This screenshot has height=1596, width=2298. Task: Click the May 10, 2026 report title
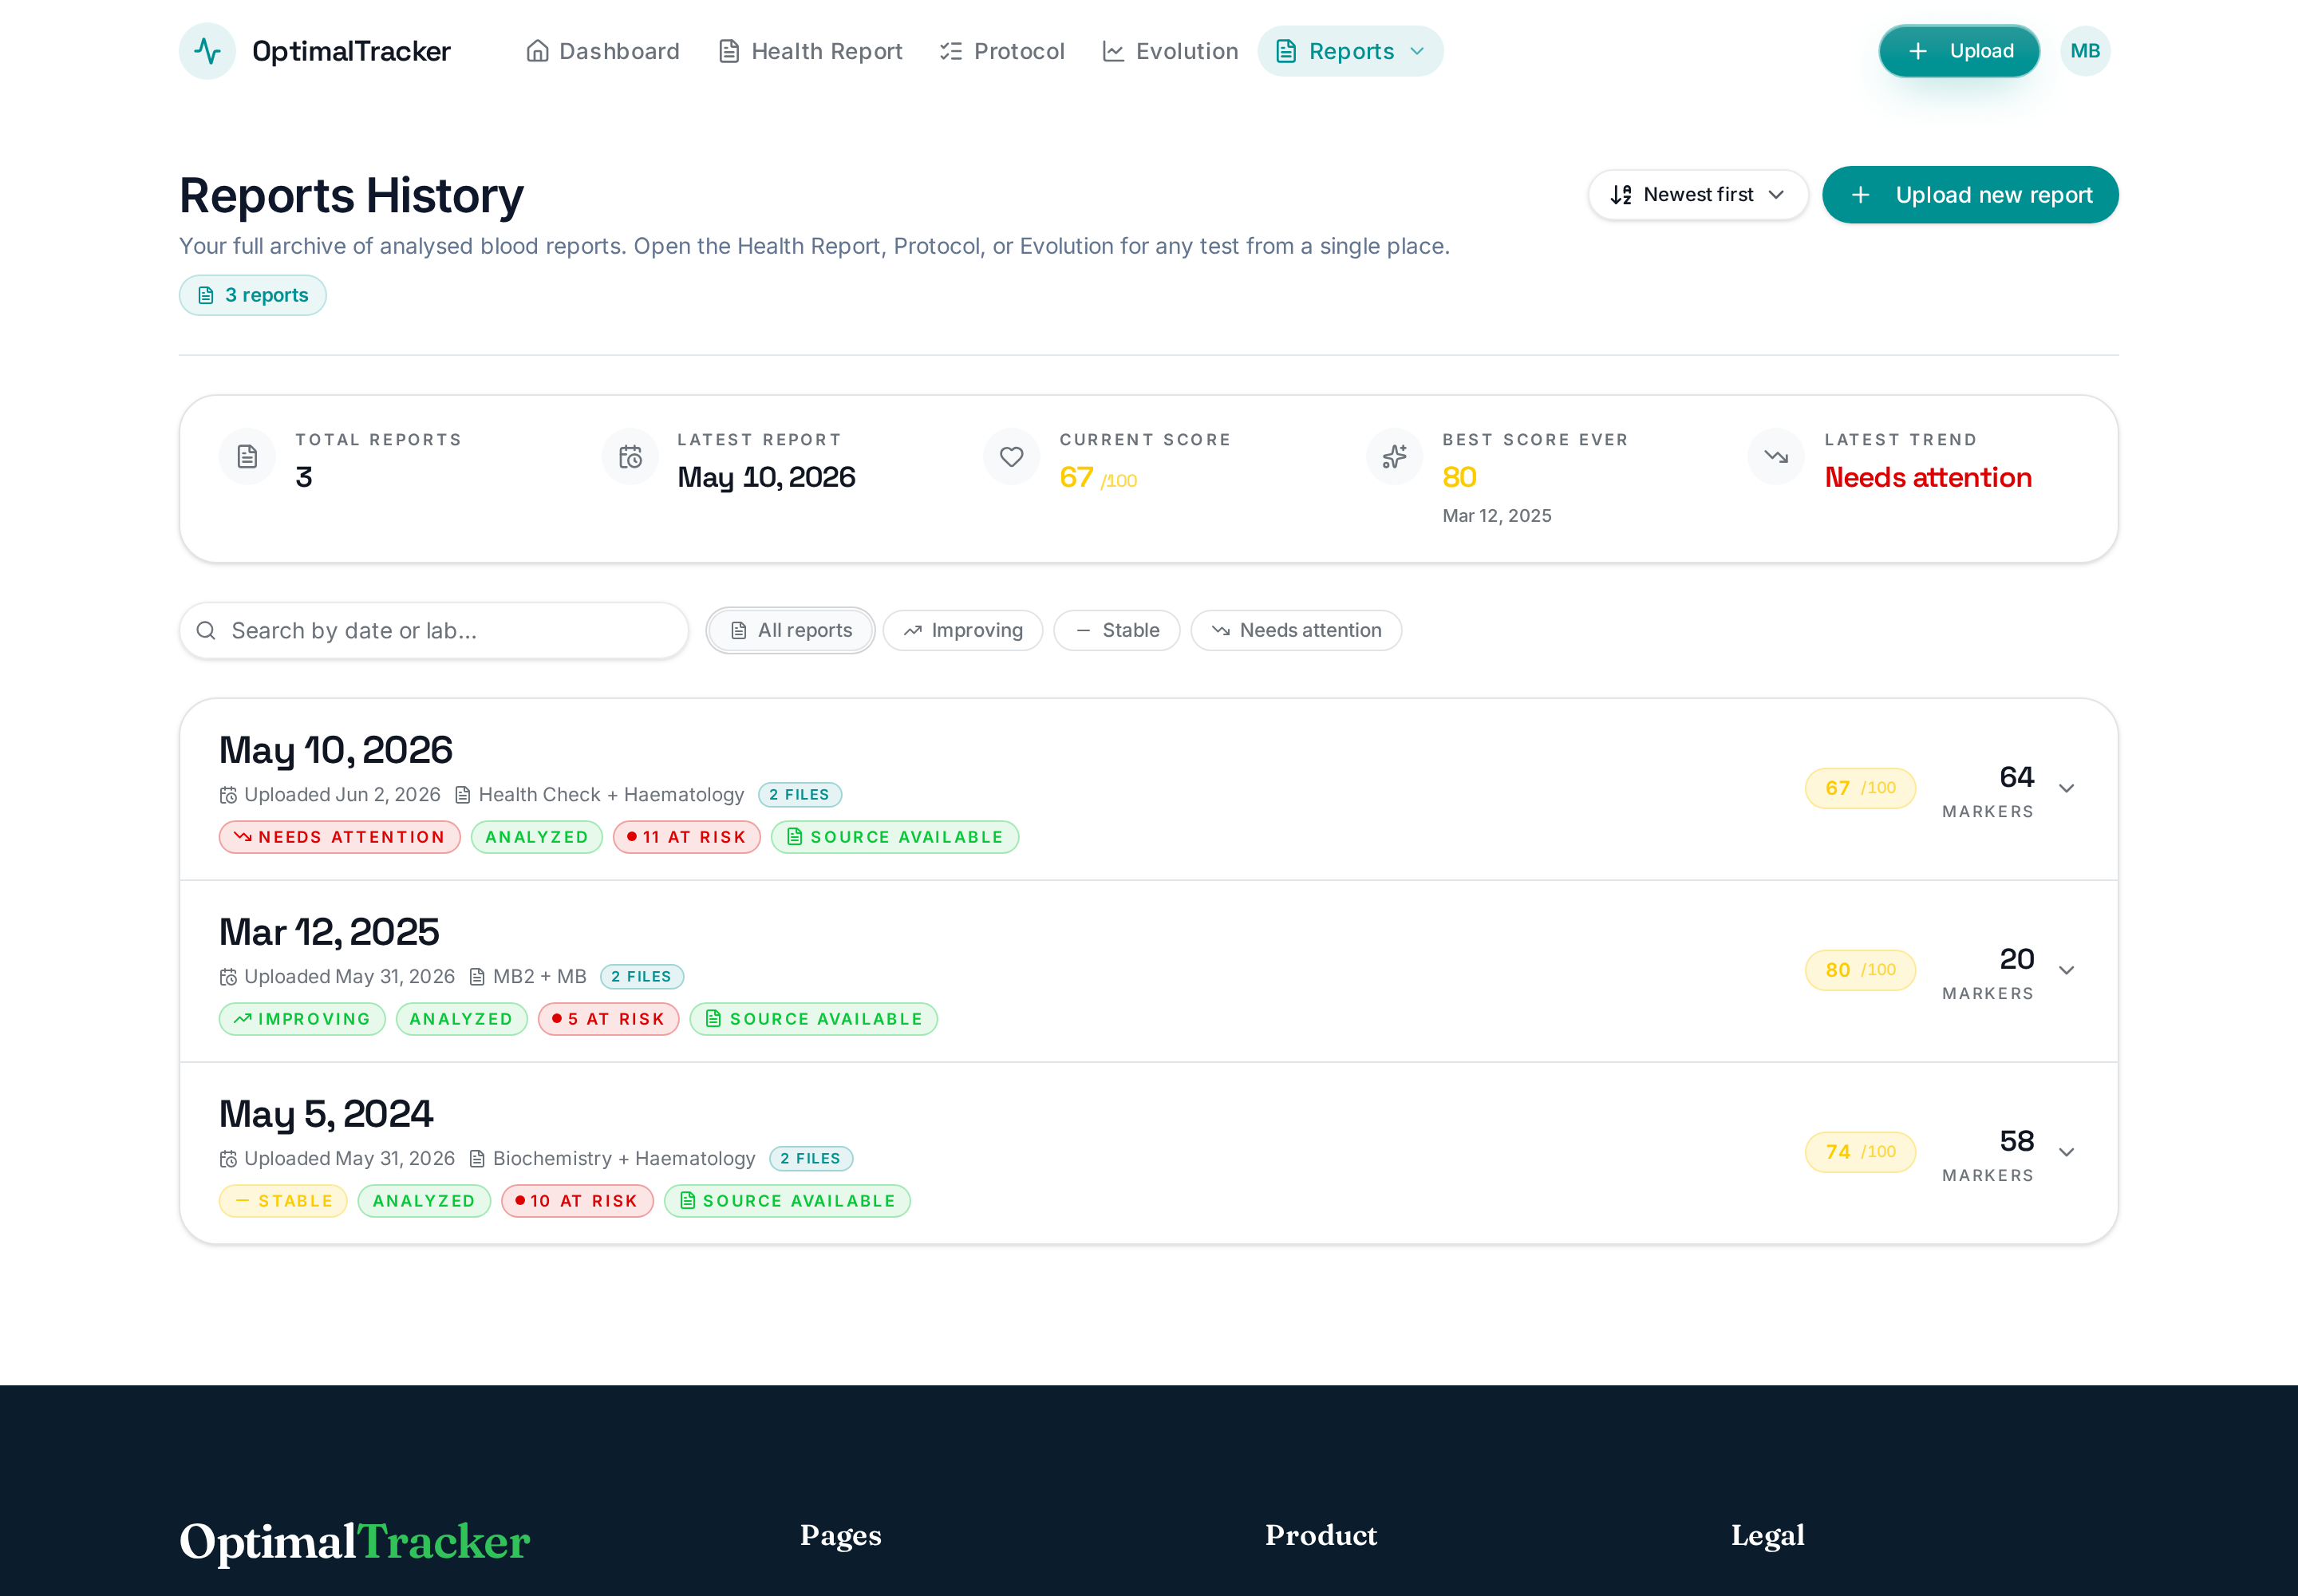336,750
